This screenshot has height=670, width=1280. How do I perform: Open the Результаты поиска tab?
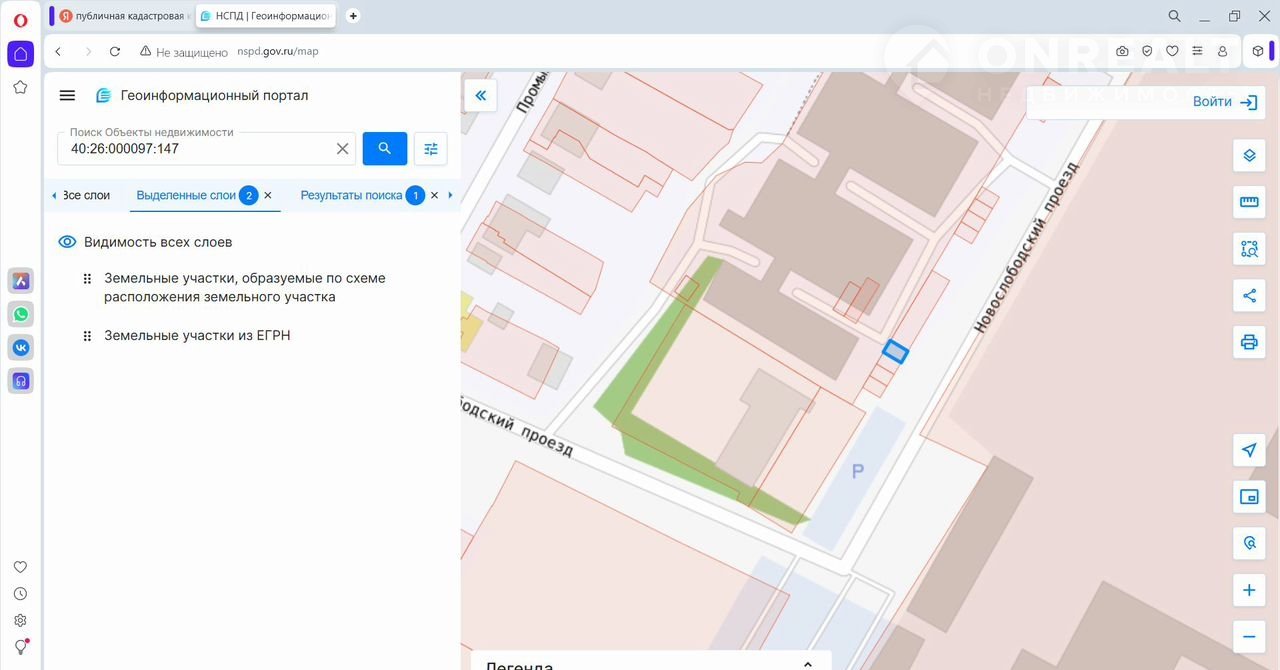[351, 196]
